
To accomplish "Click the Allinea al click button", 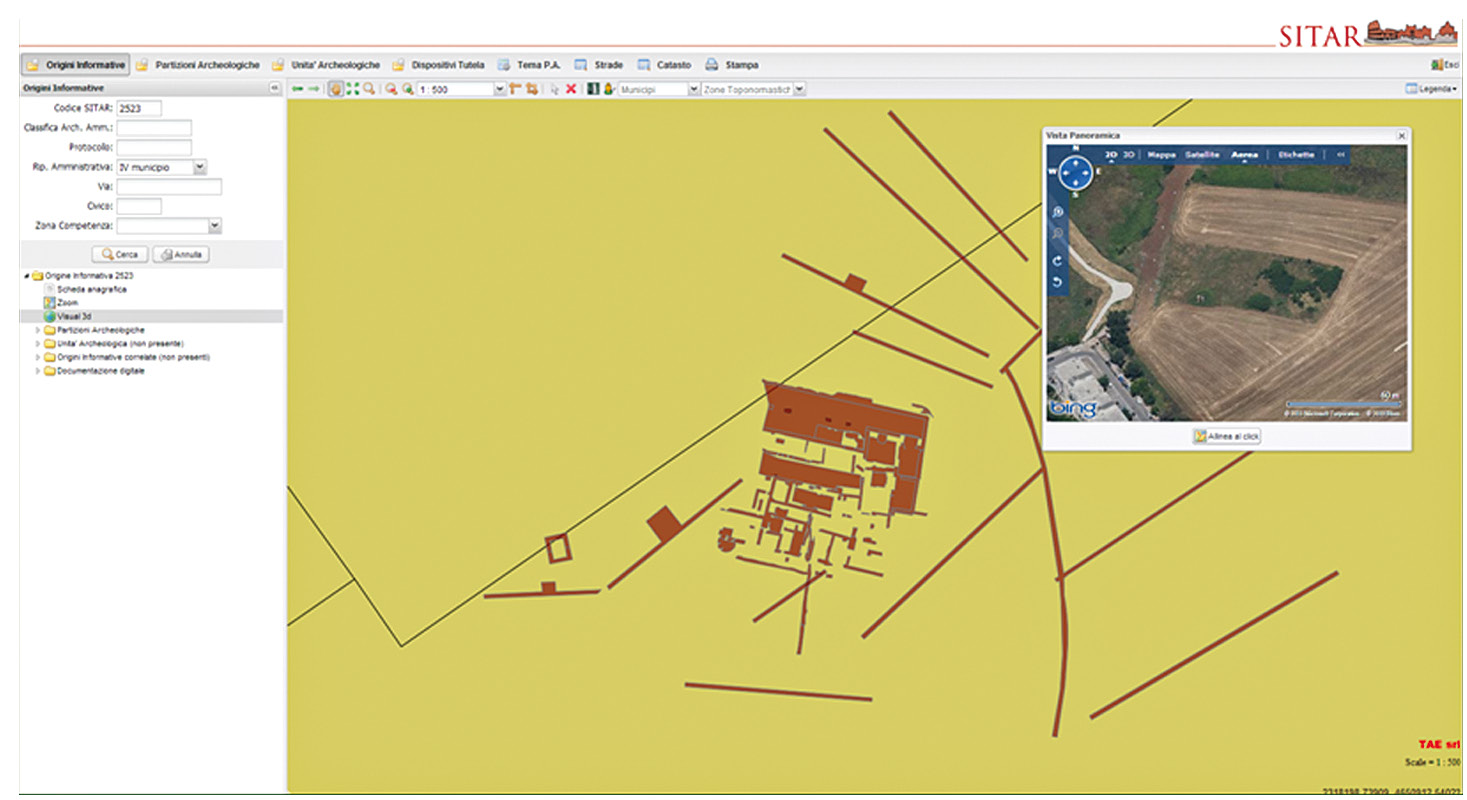I will (x=1227, y=436).
